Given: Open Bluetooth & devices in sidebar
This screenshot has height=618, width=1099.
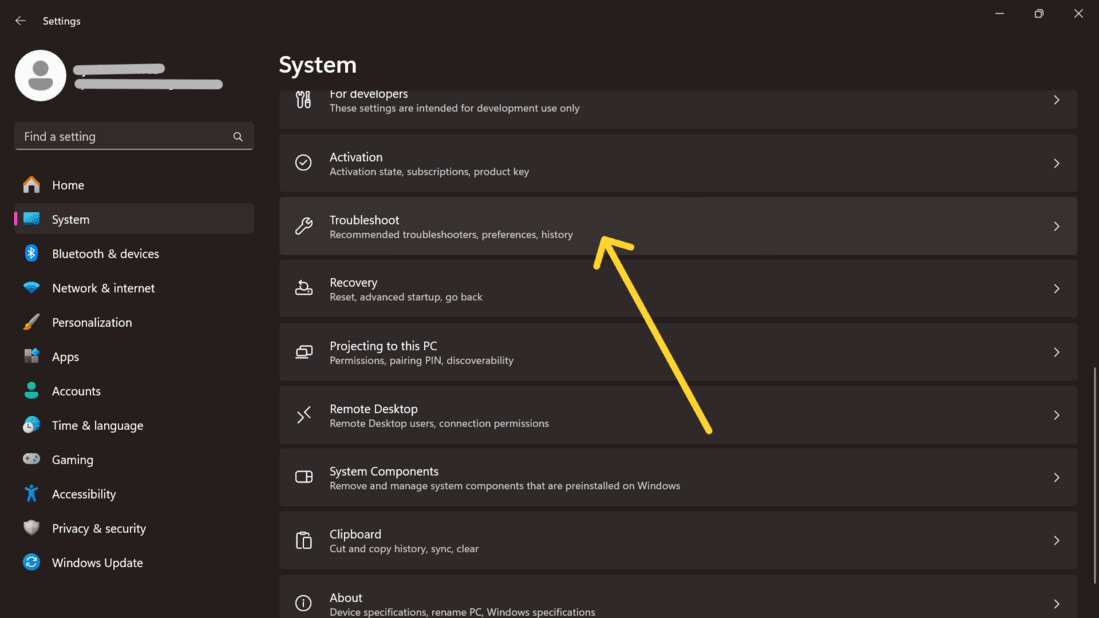Looking at the screenshot, I should [105, 254].
